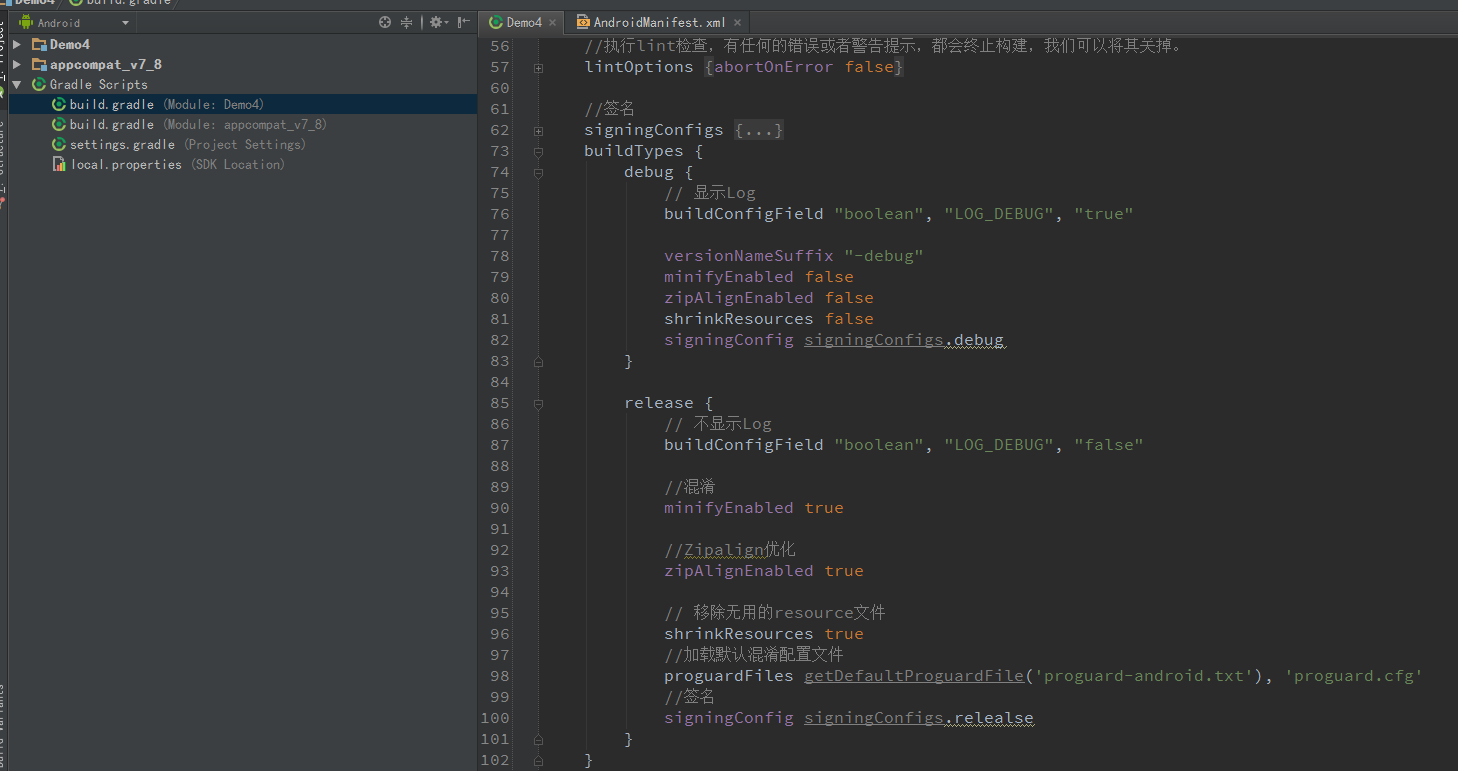
Task: Click 'zipAlignEnabled false' in the debug block
Action: pyautogui.click(x=769, y=298)
